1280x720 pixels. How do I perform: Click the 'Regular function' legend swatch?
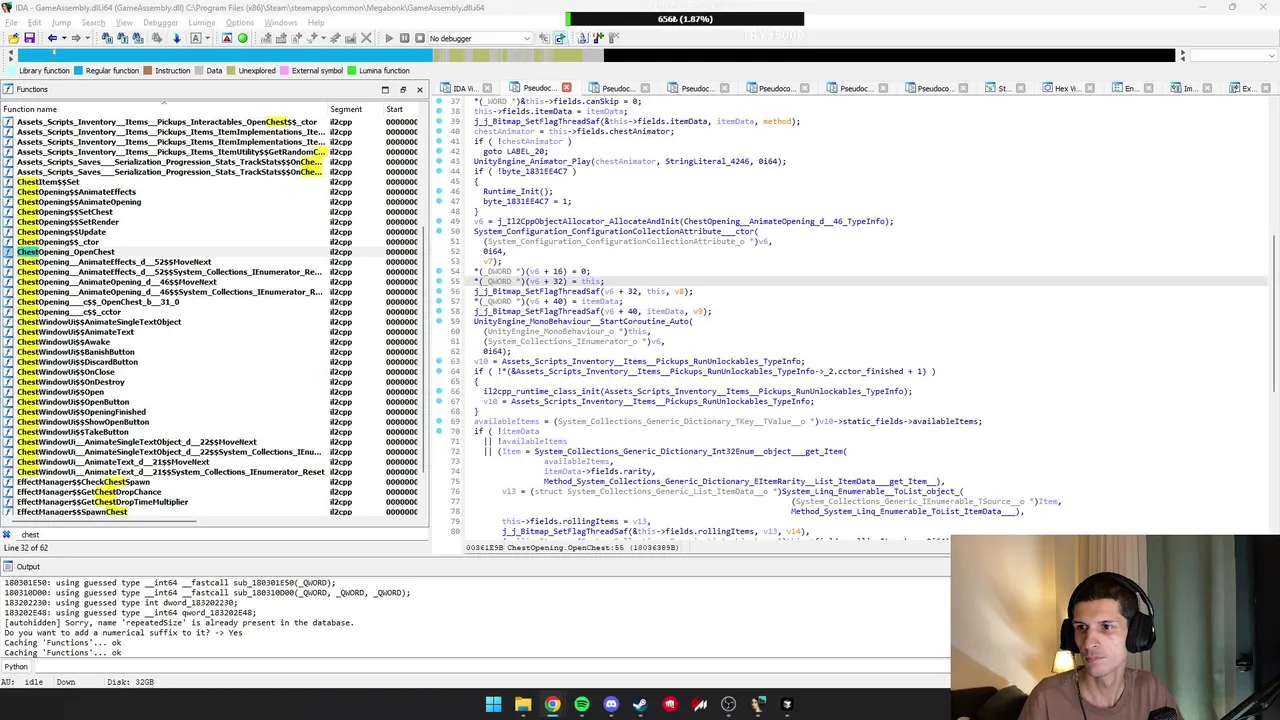[79, 71]
